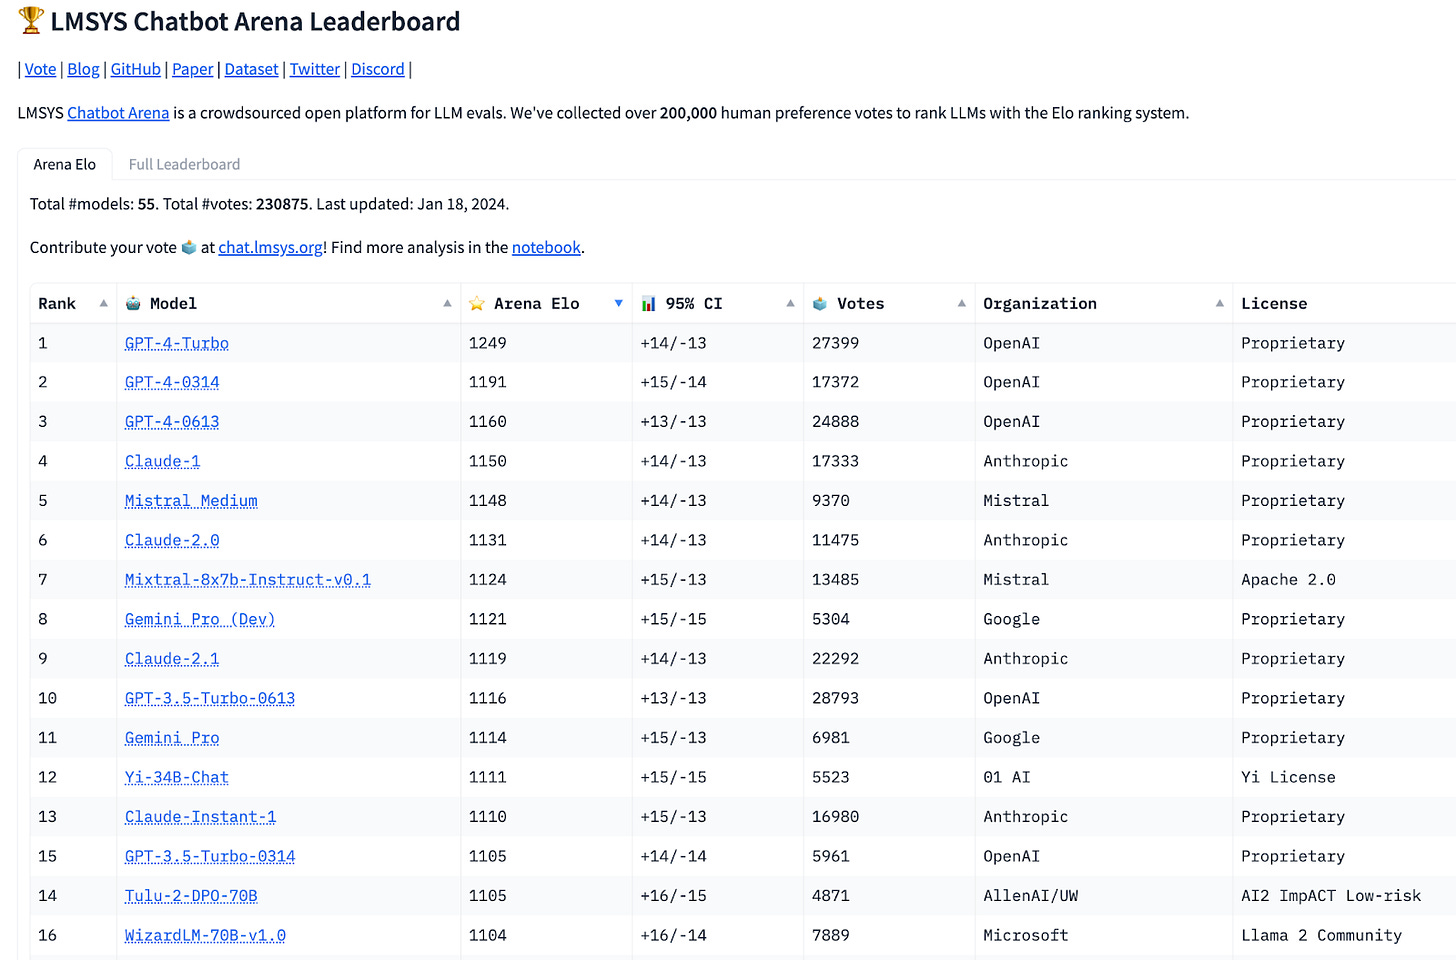Click the 01 AI organization cell
1456x960 pixels.
coord(1007,777)
